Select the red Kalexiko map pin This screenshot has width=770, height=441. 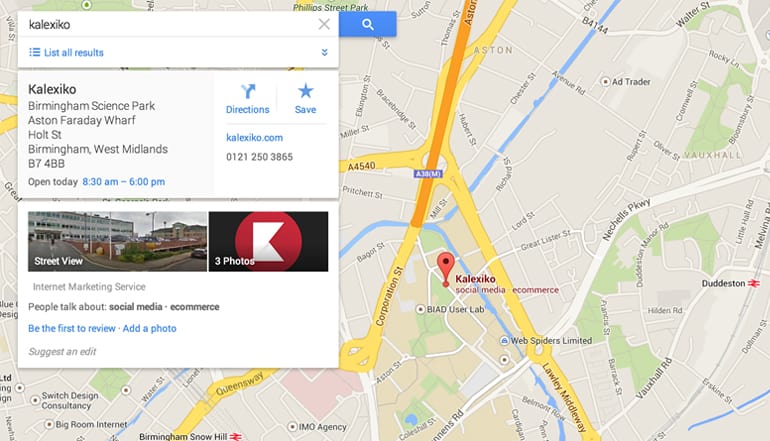445,269
